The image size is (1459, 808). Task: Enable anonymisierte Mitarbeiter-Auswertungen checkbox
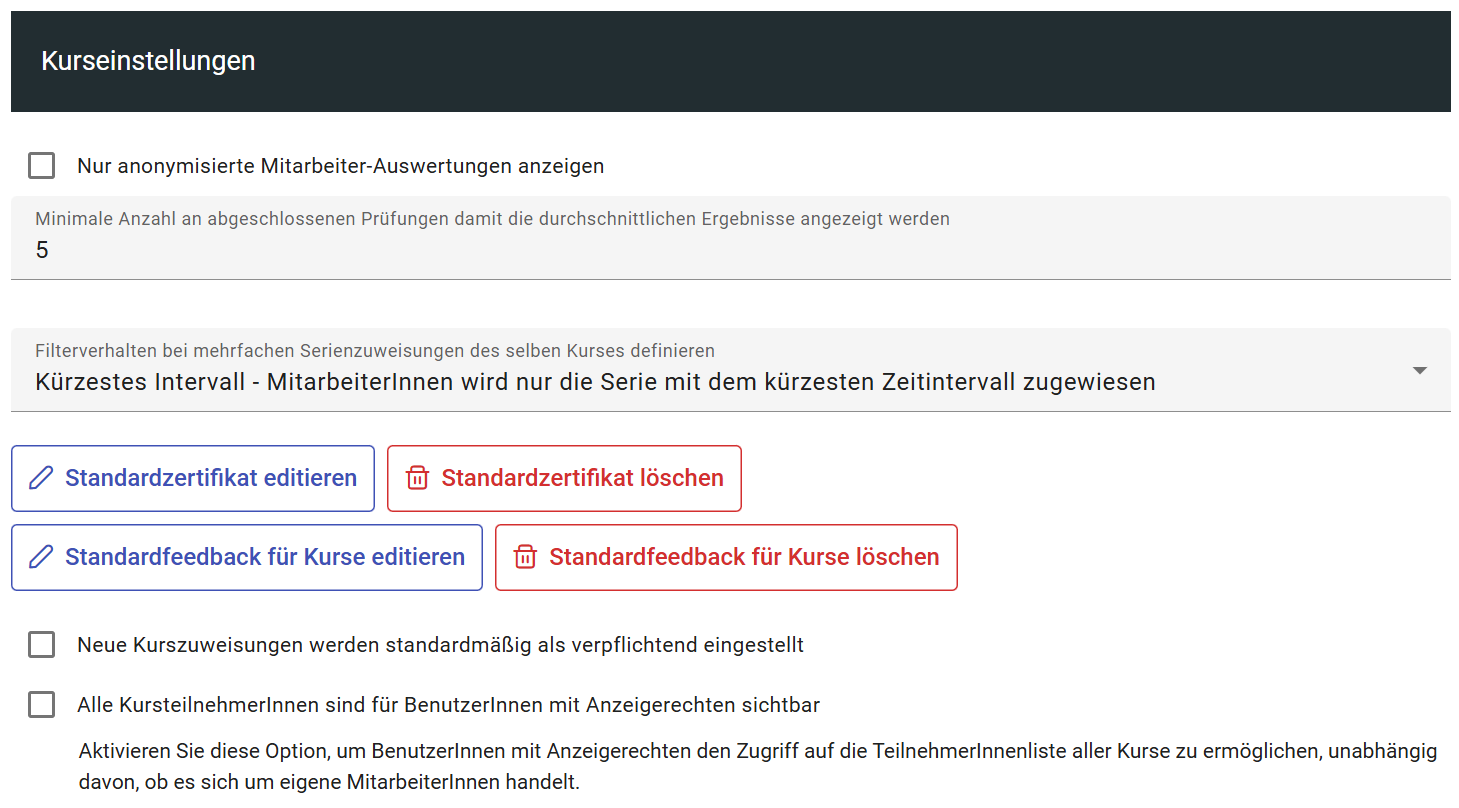(x=42, y=166)
